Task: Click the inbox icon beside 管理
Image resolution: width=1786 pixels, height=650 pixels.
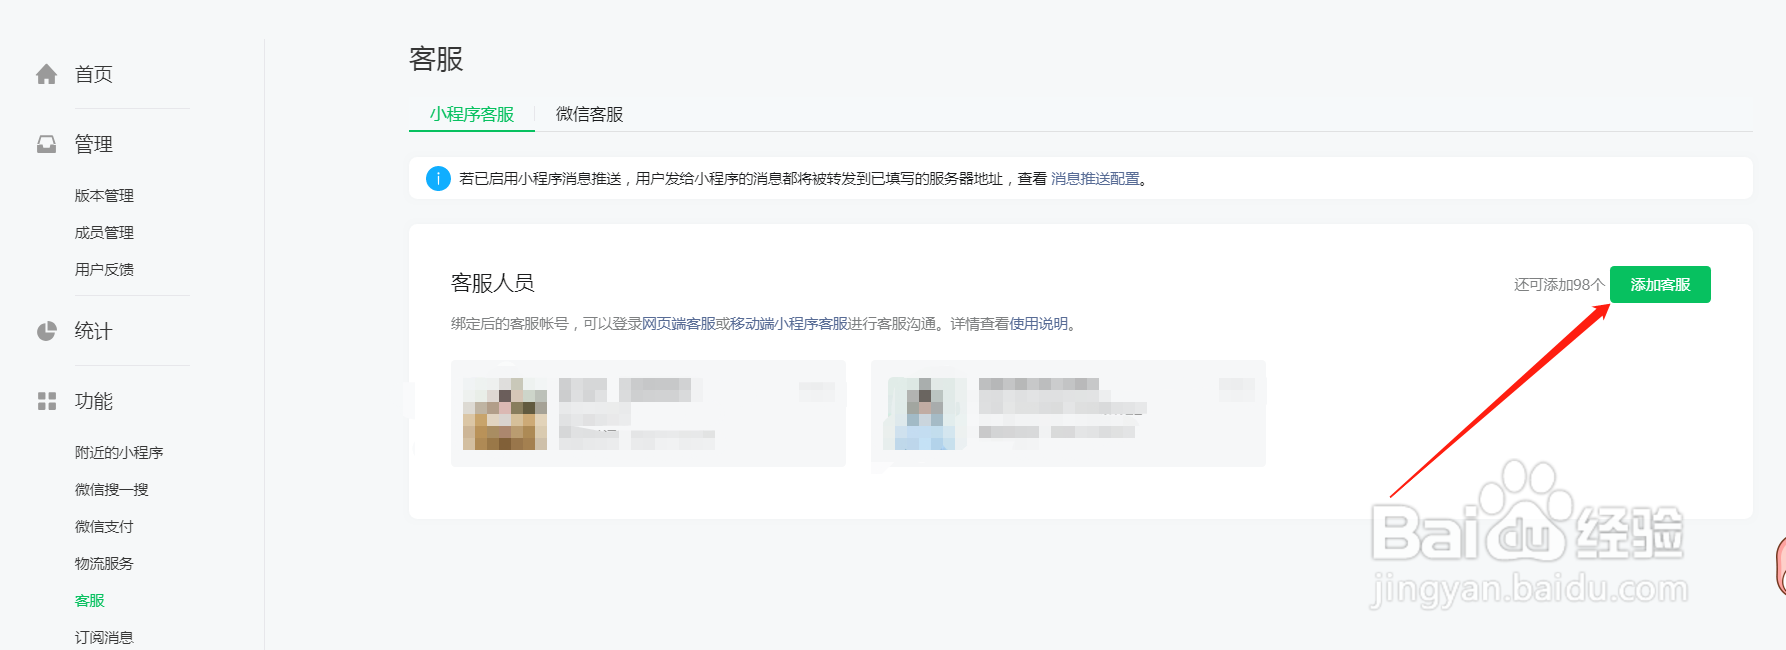Action: (47, 144)
